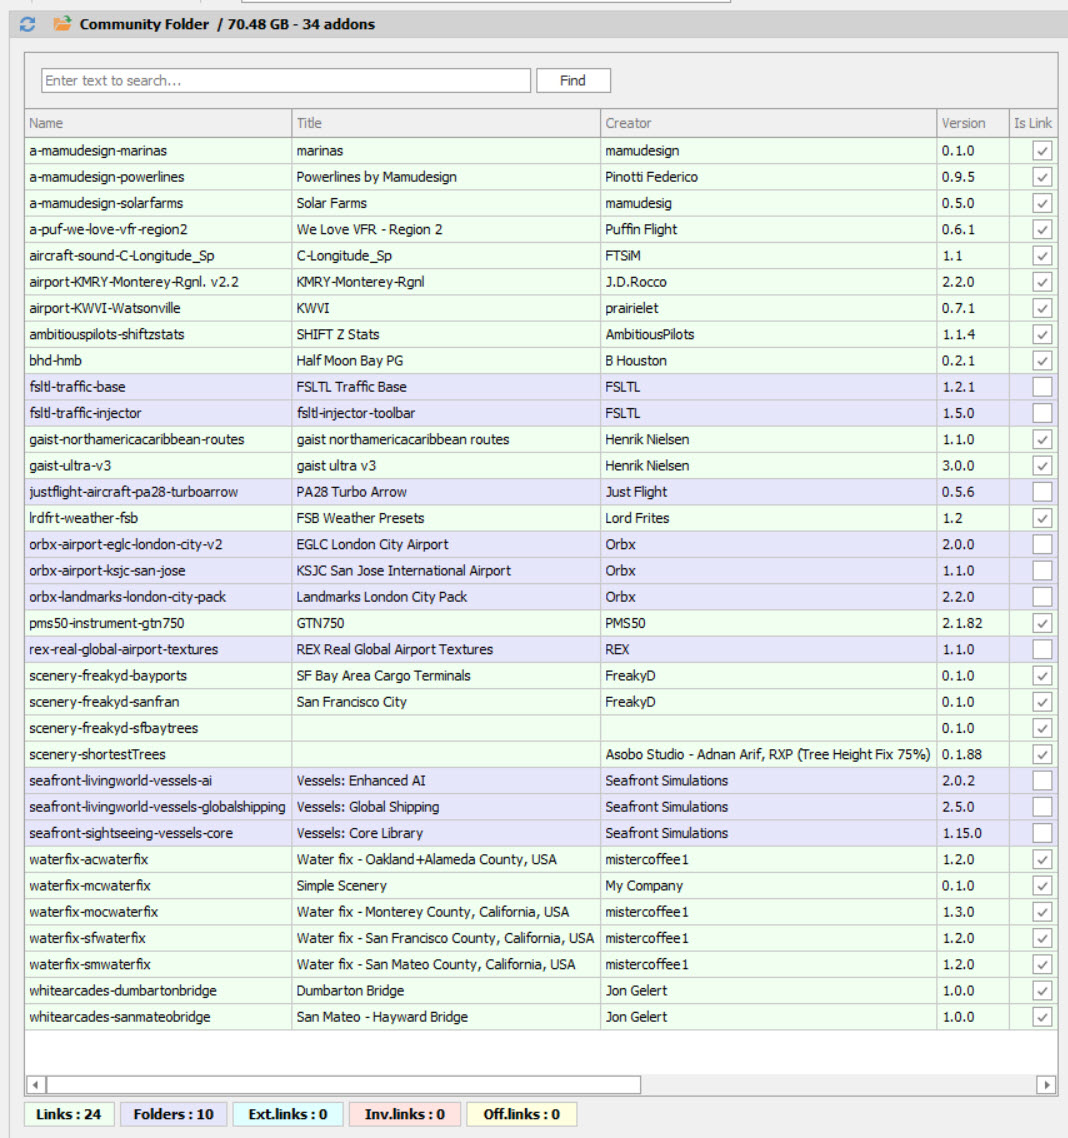Screen dimensions: 1068x1138
Task: Open the Community Folder icon
Action: 62,23
